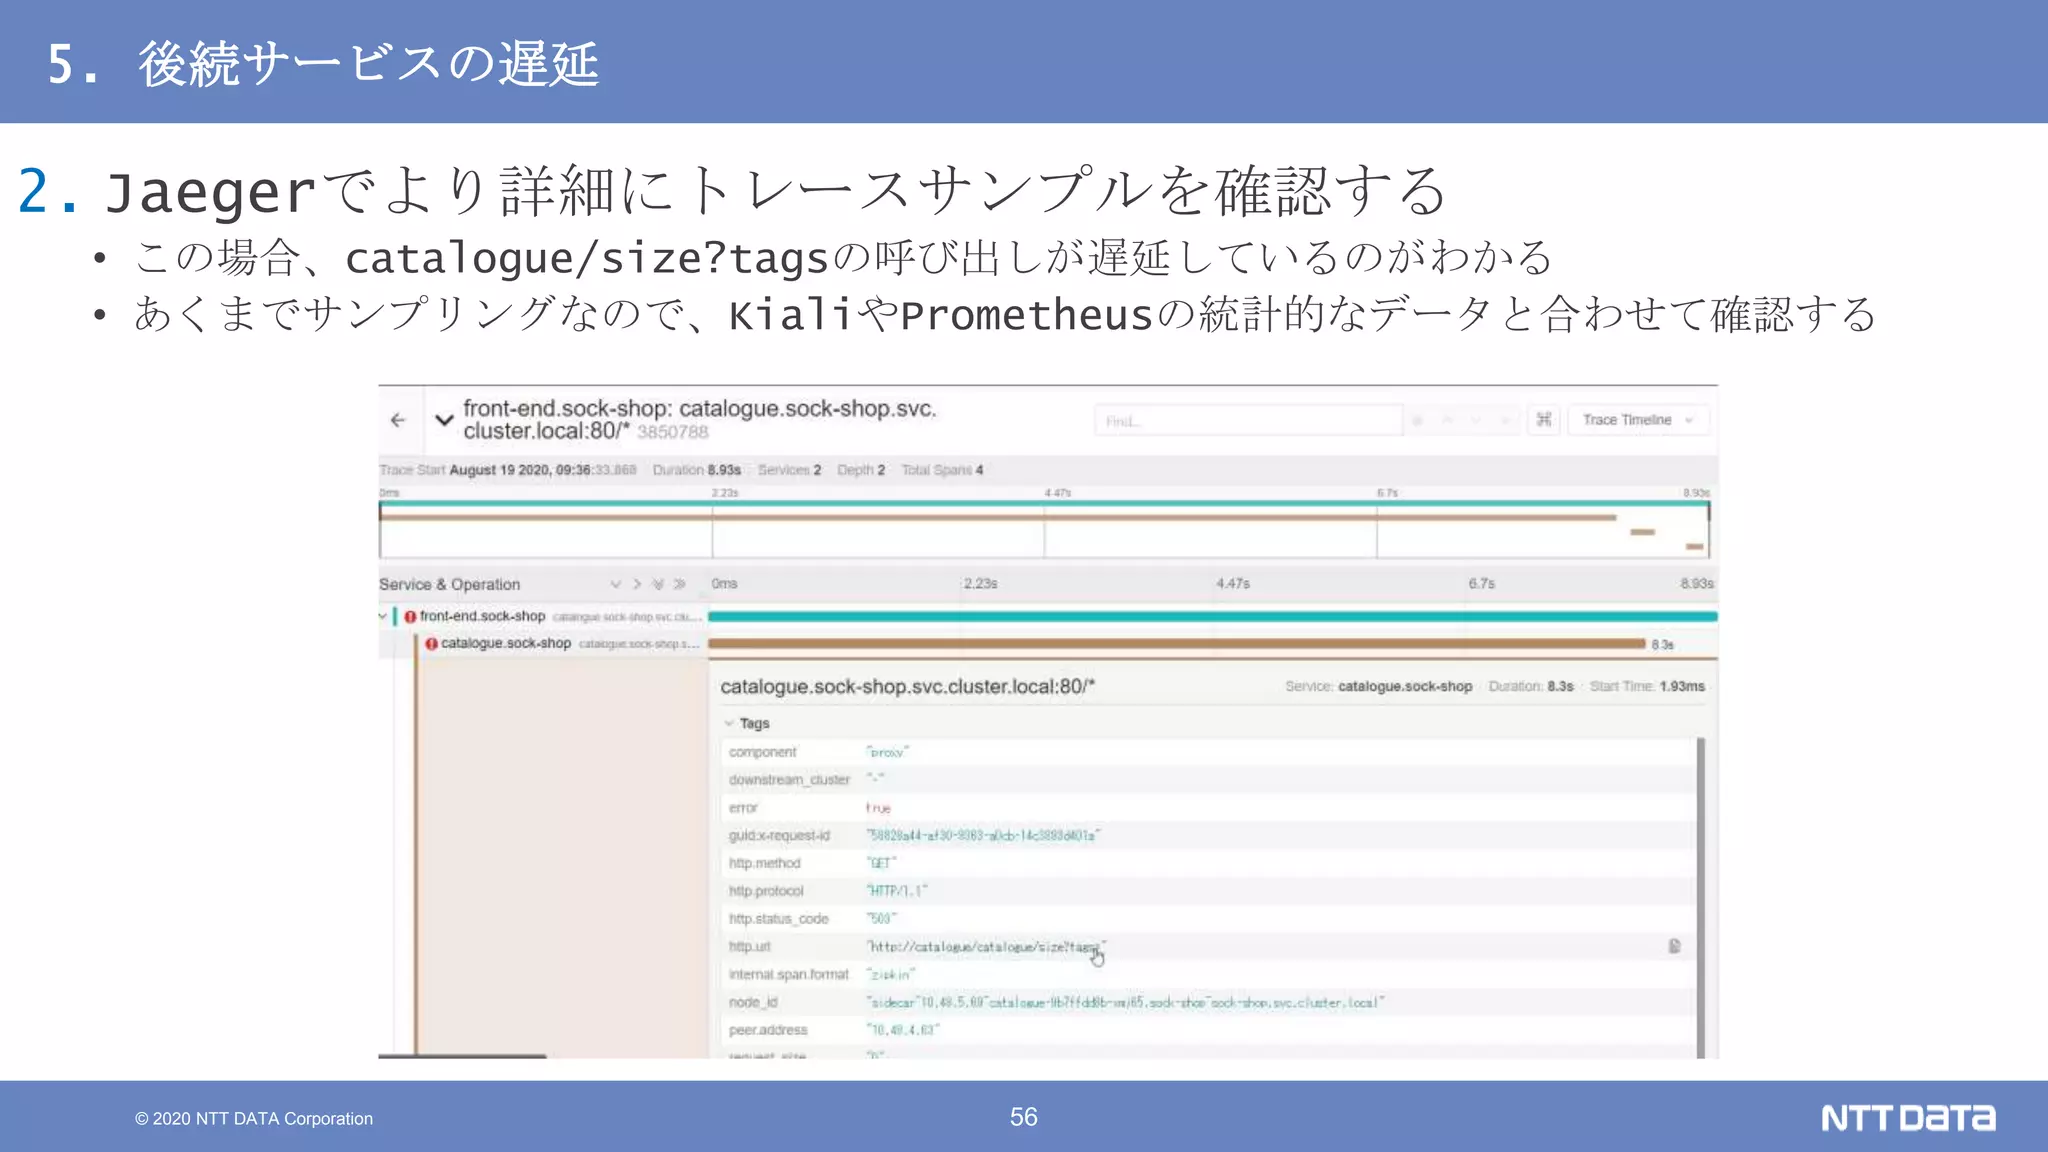Copy the http.url tag value icon

[1674, 946]
